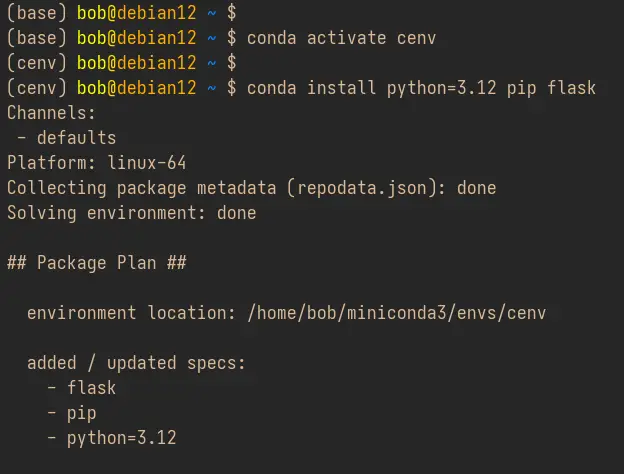Image resolution: width=624 pixels, height=474 pixels.
Task: Click 'flask' in the conda install command
Action: click(571, 88)
